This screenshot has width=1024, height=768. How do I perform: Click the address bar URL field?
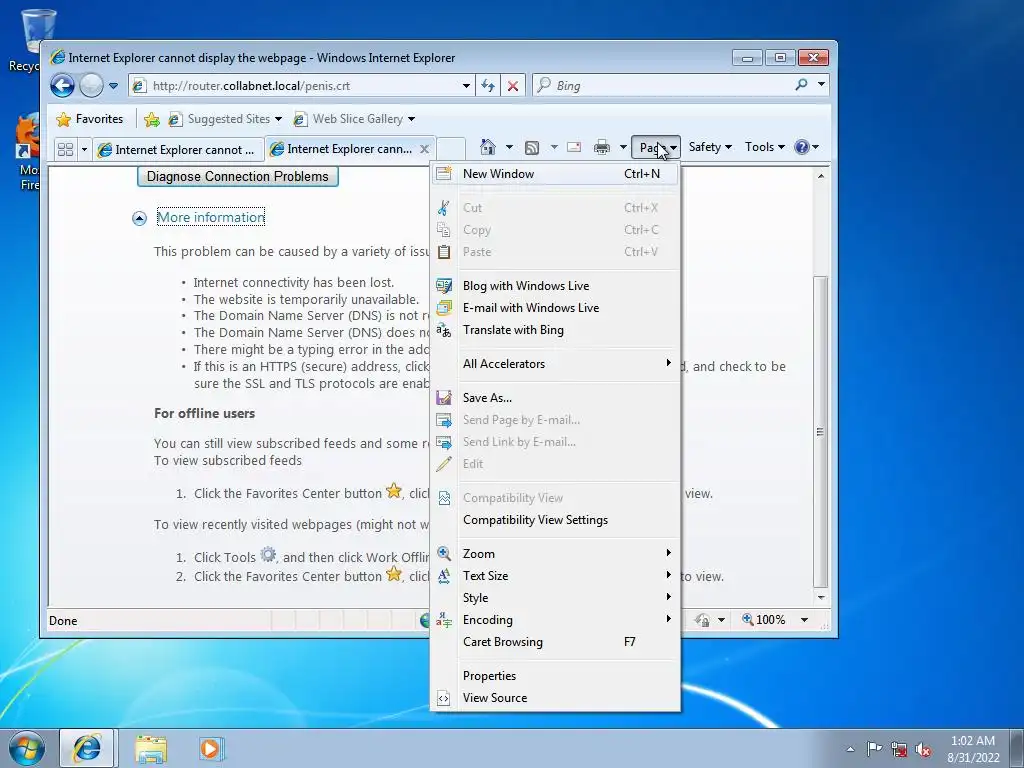coord(294,86)
